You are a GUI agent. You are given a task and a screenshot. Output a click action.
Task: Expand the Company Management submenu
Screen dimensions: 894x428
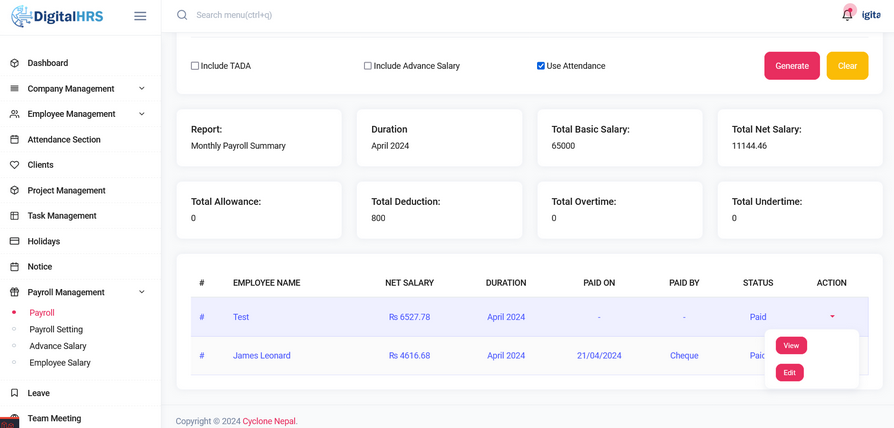(x=142, y=89)
